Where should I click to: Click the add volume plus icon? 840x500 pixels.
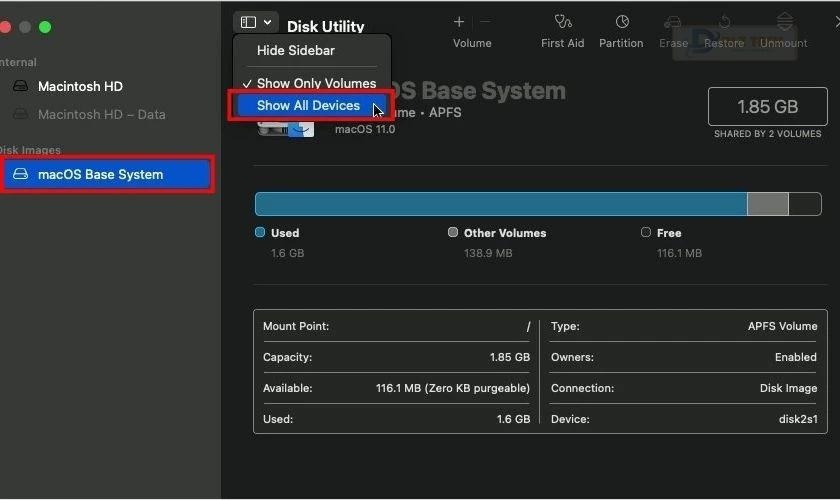pyautogui.click(x=459, y=22)
